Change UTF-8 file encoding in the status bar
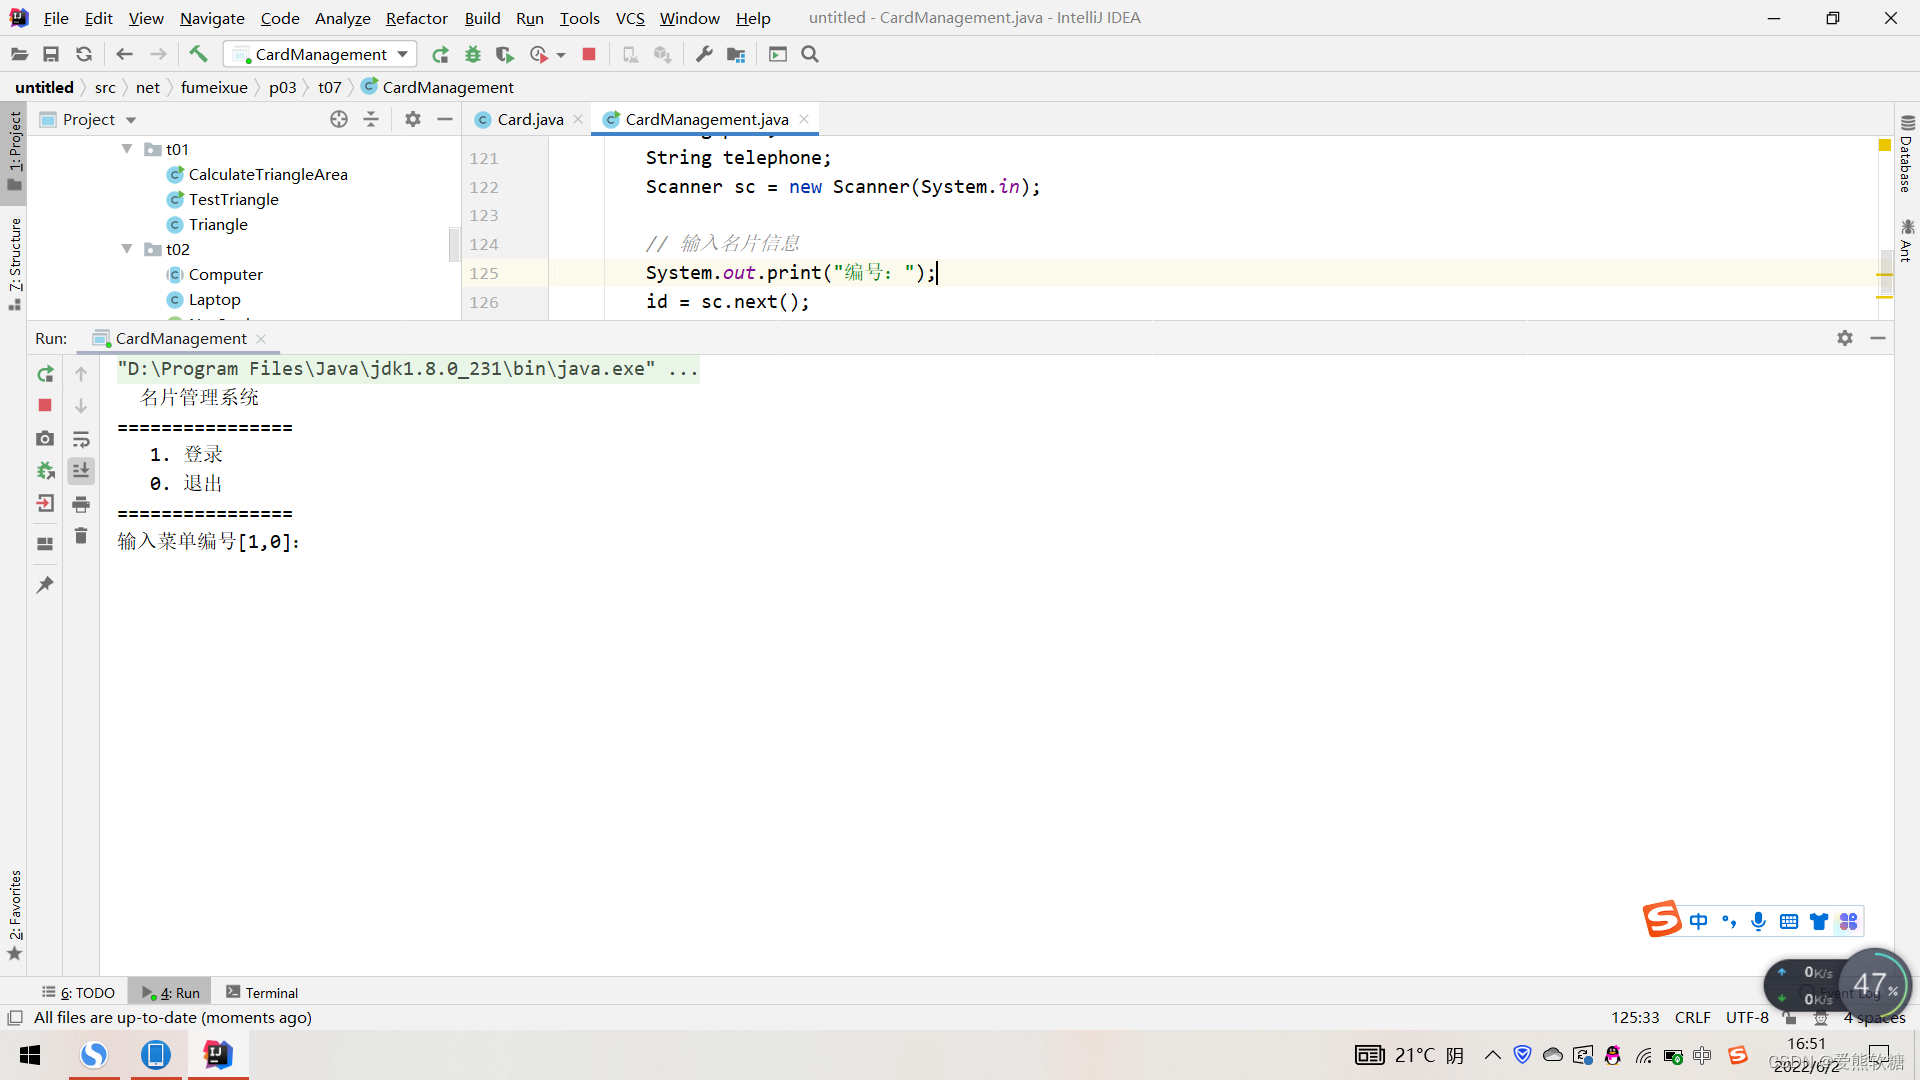 pos(1747,1017)
